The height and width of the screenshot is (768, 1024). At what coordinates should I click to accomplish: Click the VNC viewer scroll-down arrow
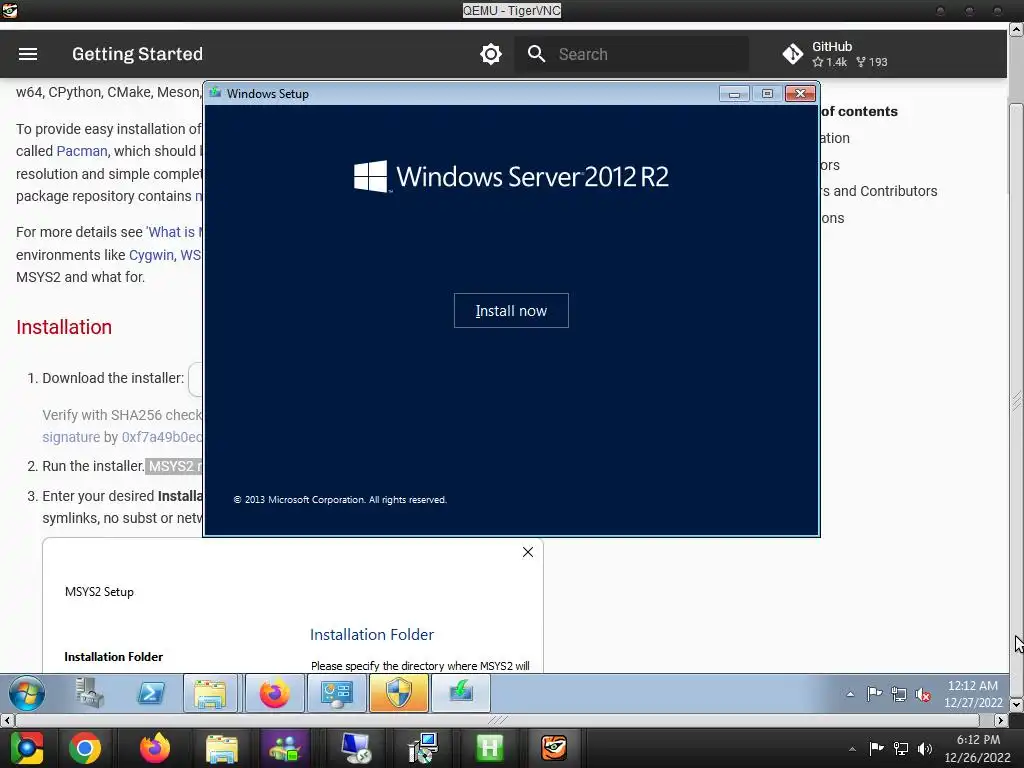coord(1017,705)
